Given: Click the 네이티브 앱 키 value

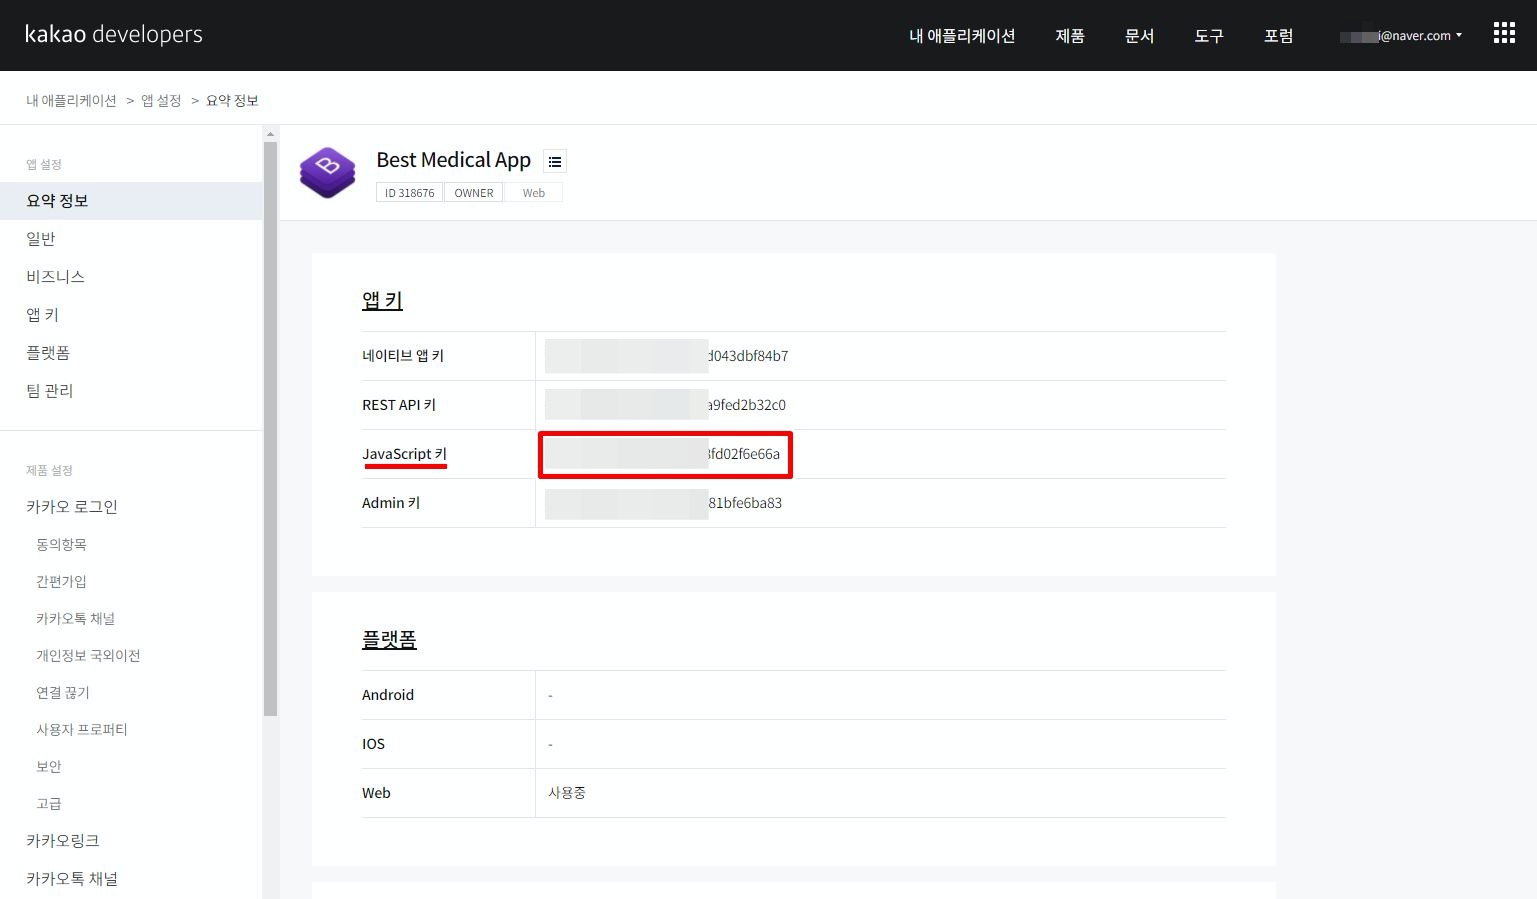Looking at the screenshot, I should (666, 356).
